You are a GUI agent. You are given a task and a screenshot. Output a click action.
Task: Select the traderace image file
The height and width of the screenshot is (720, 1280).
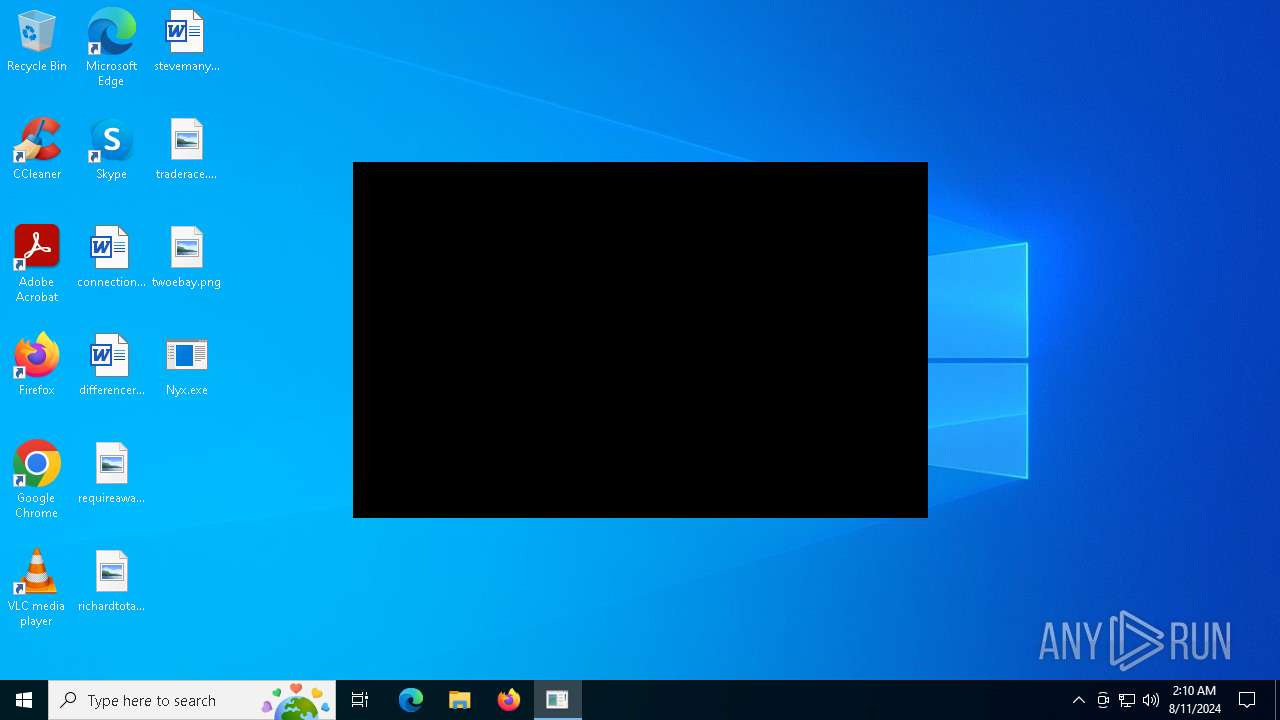pos(186,150)
